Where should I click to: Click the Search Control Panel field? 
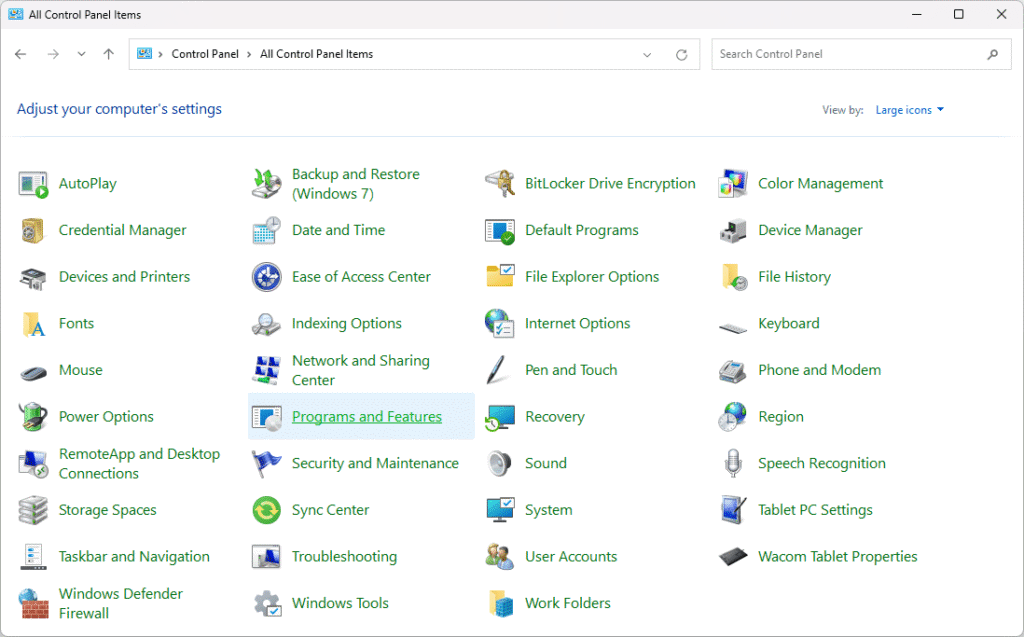click(x=861, y=54)
